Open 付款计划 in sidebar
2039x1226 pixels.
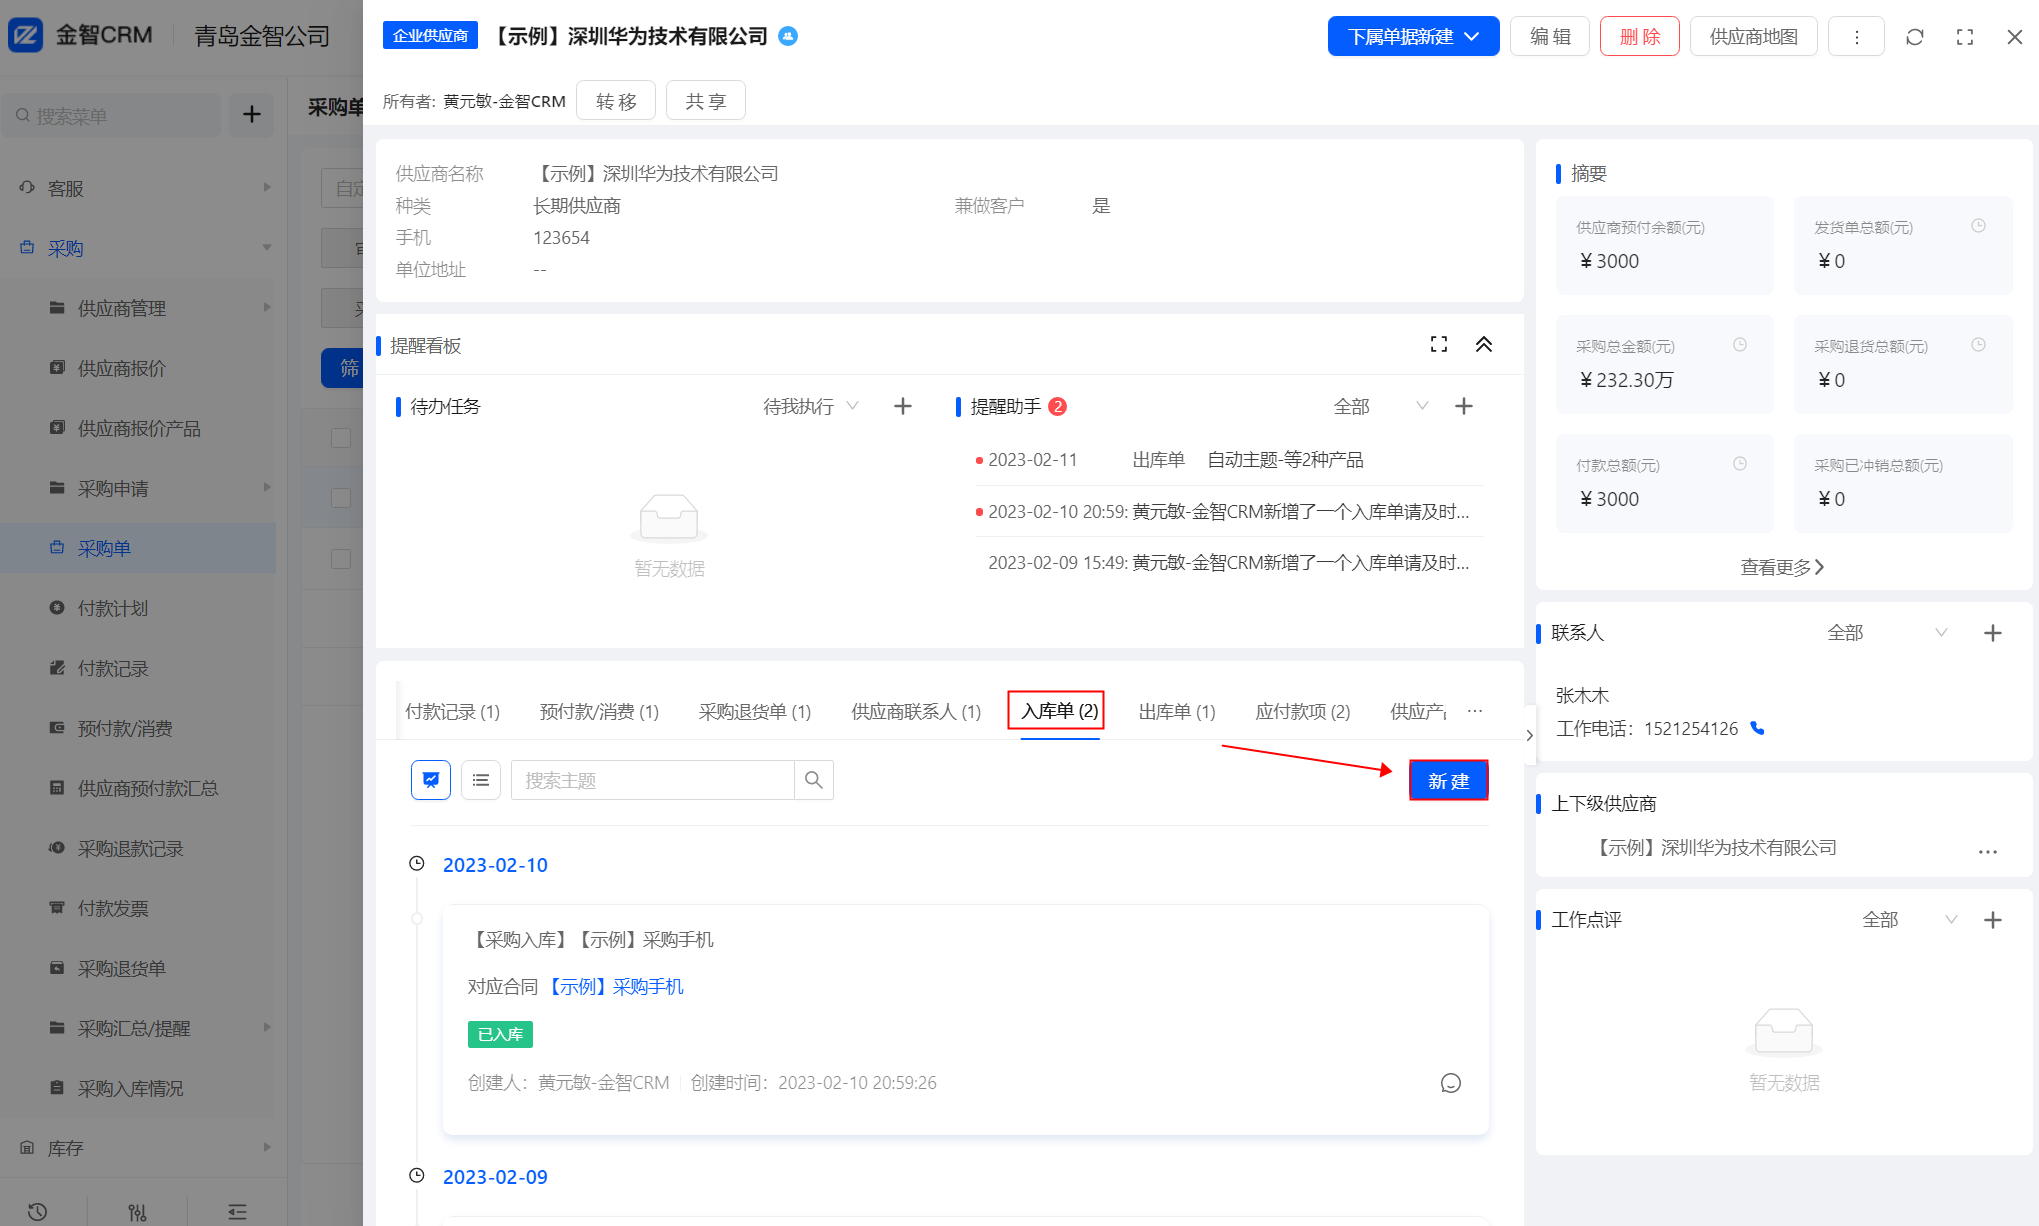point(138,608)
